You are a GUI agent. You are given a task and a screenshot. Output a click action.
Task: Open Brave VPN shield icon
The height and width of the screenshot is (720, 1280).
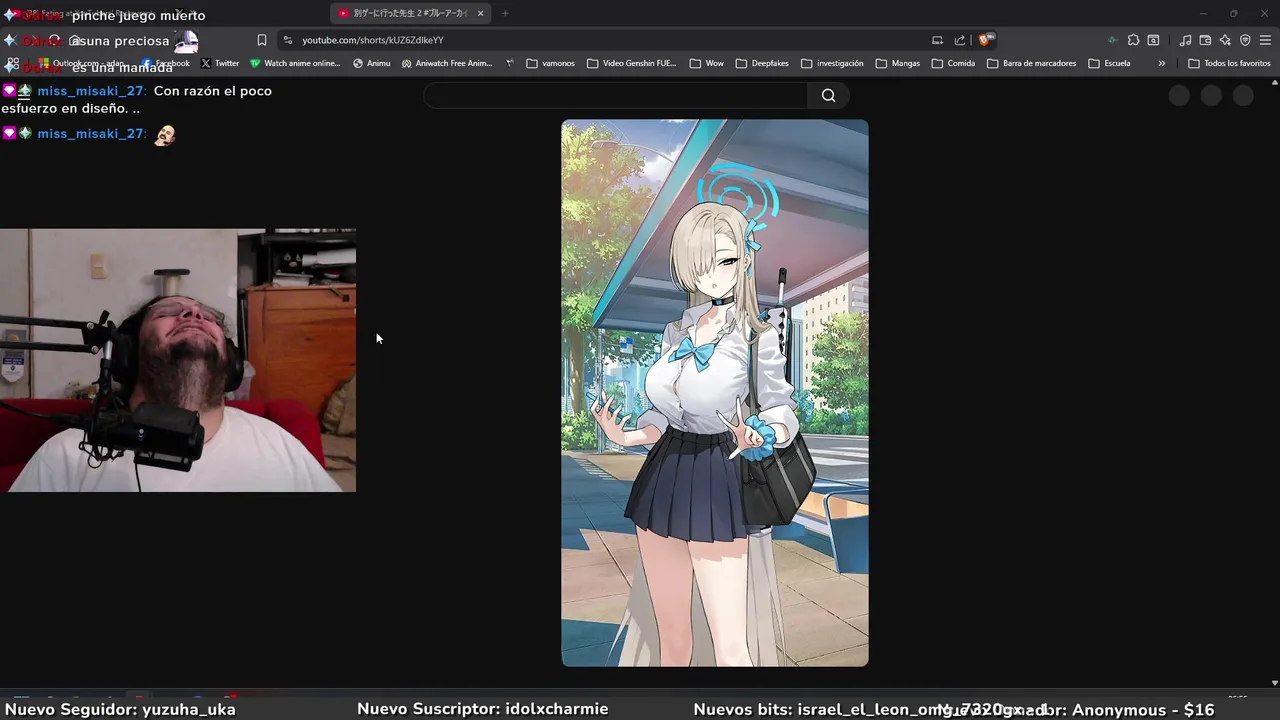[1245, 40]
